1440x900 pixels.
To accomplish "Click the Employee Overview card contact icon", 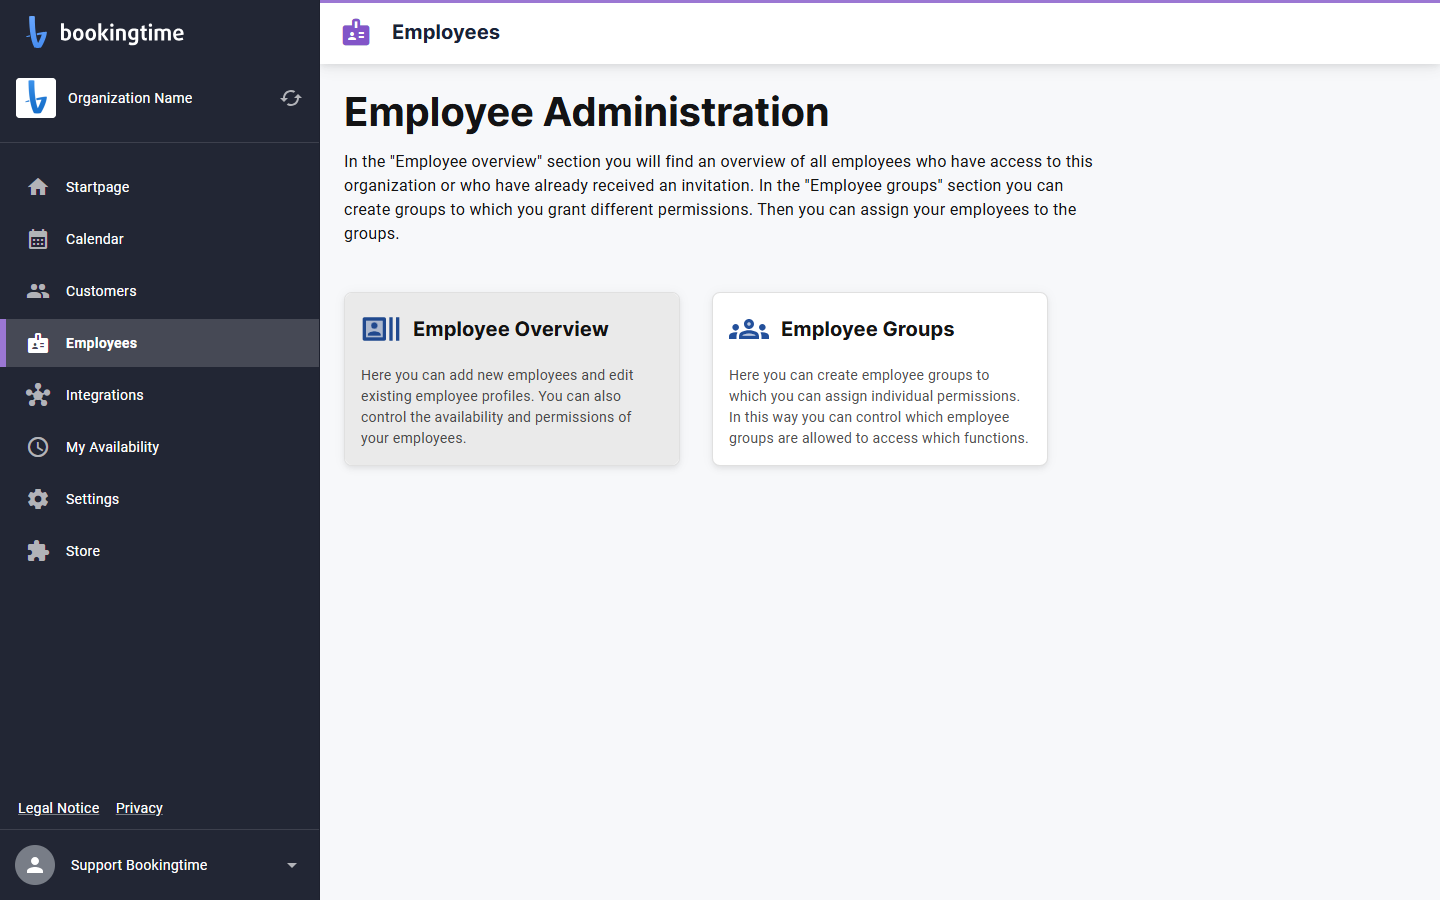I will pyautogui.click(x=381, y=329).
